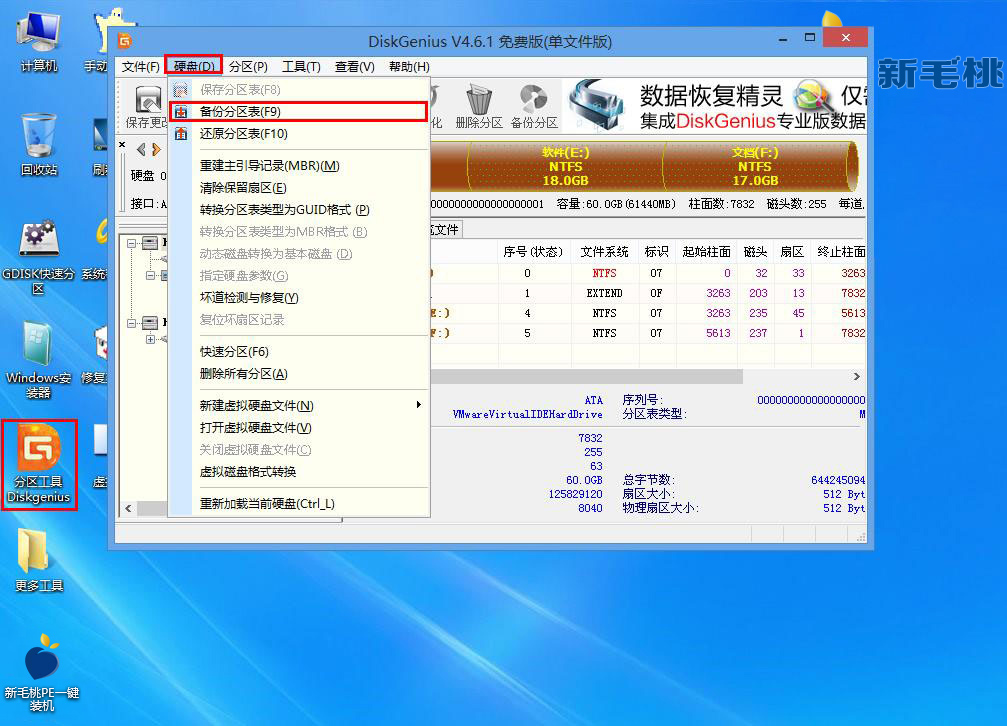Click the disk tree scroll left arrow
Screen dimensions: 1007x726
pos(128,509)
